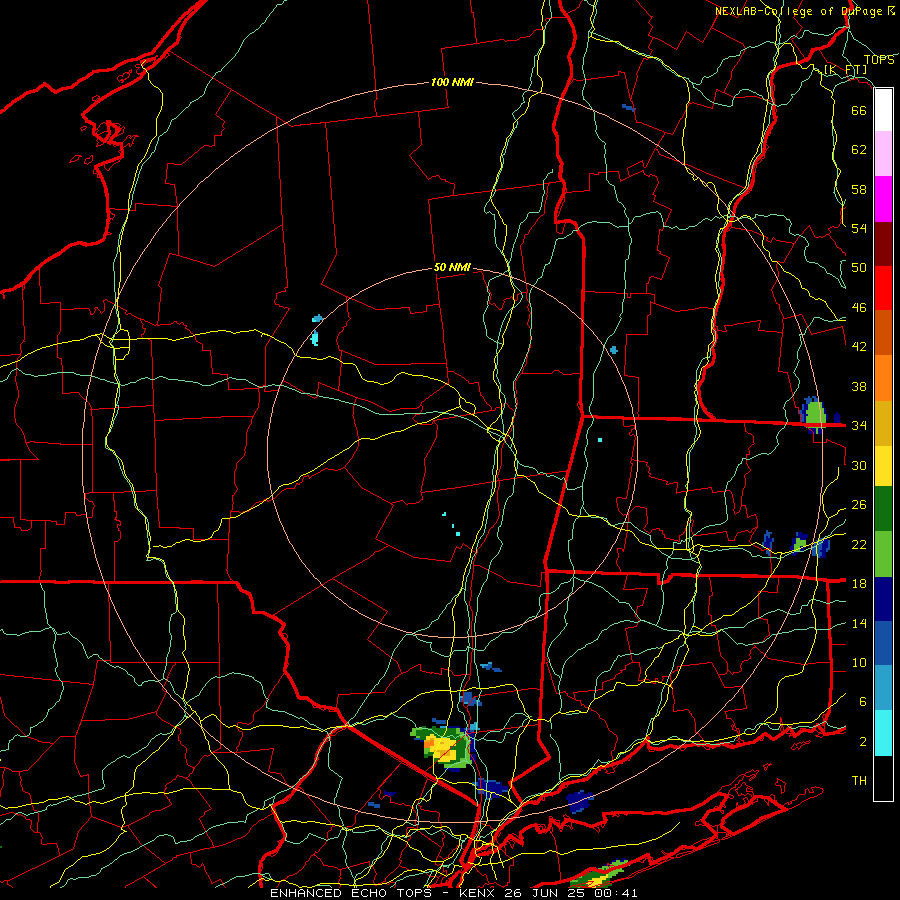Click the black TH legend swatch
Viewport: 900px width, 900px height.
(x=883, y=778)
